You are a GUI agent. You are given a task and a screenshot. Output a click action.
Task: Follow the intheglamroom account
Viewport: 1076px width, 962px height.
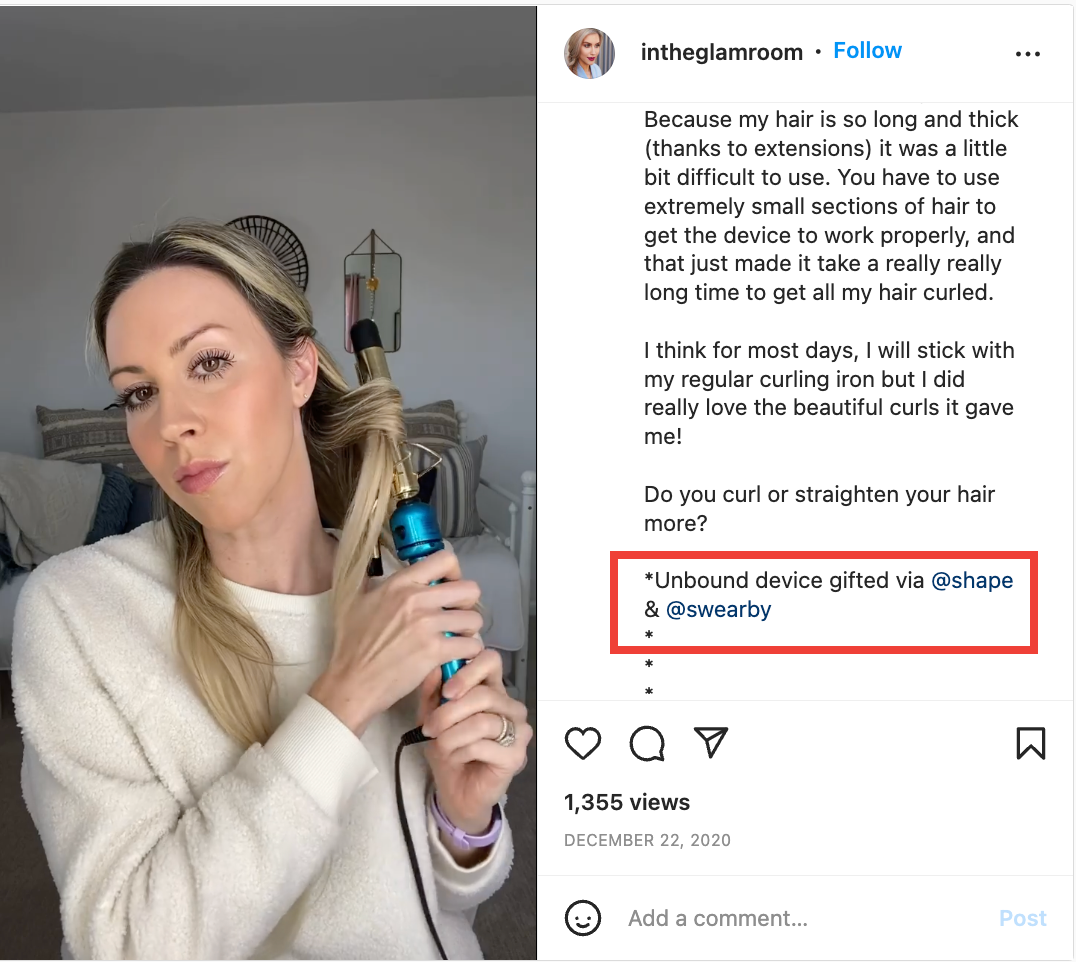pyautogui.click(x=867, y=51)
